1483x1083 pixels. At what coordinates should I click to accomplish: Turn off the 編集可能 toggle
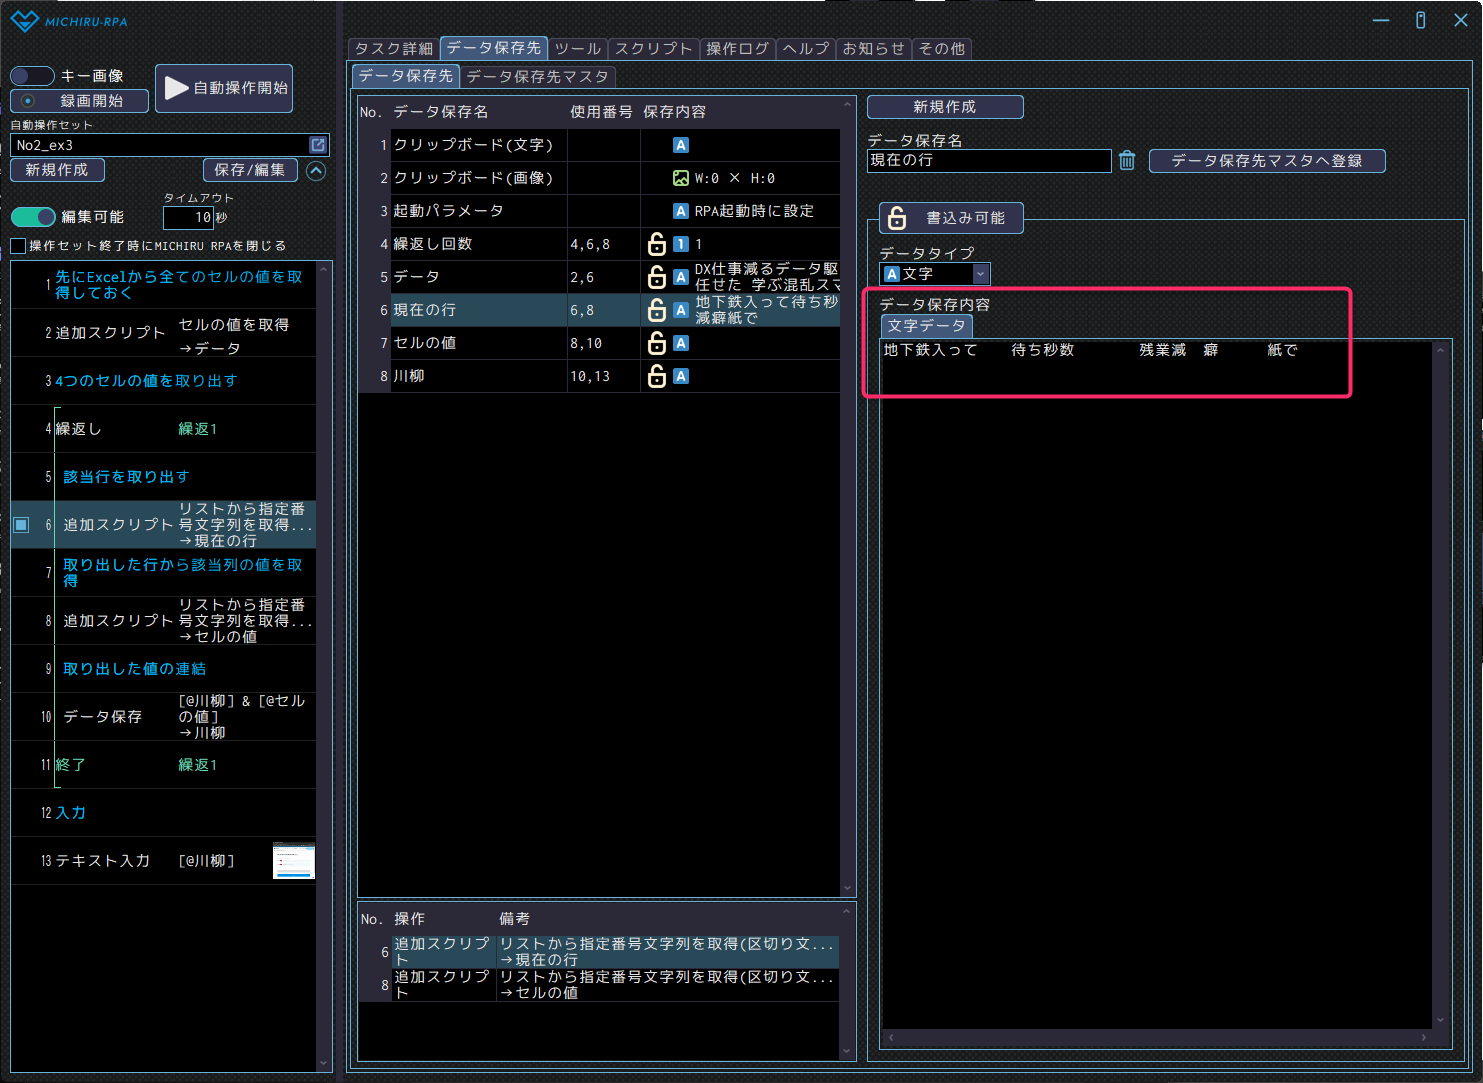click(33, 217)
